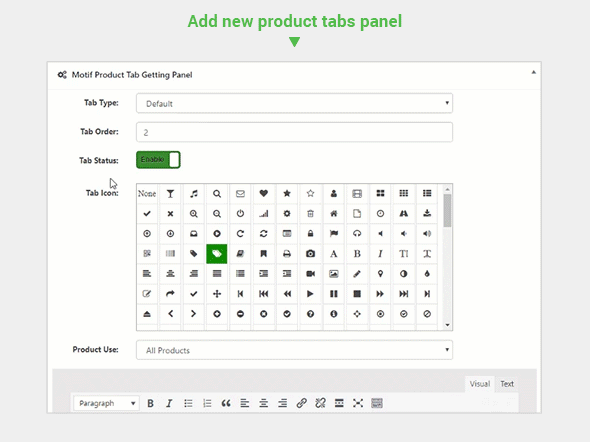Click the icon grid scroll up arrow
Image resolution: width=590 pixels, height=442 pixels.
[x=447, y=190]
